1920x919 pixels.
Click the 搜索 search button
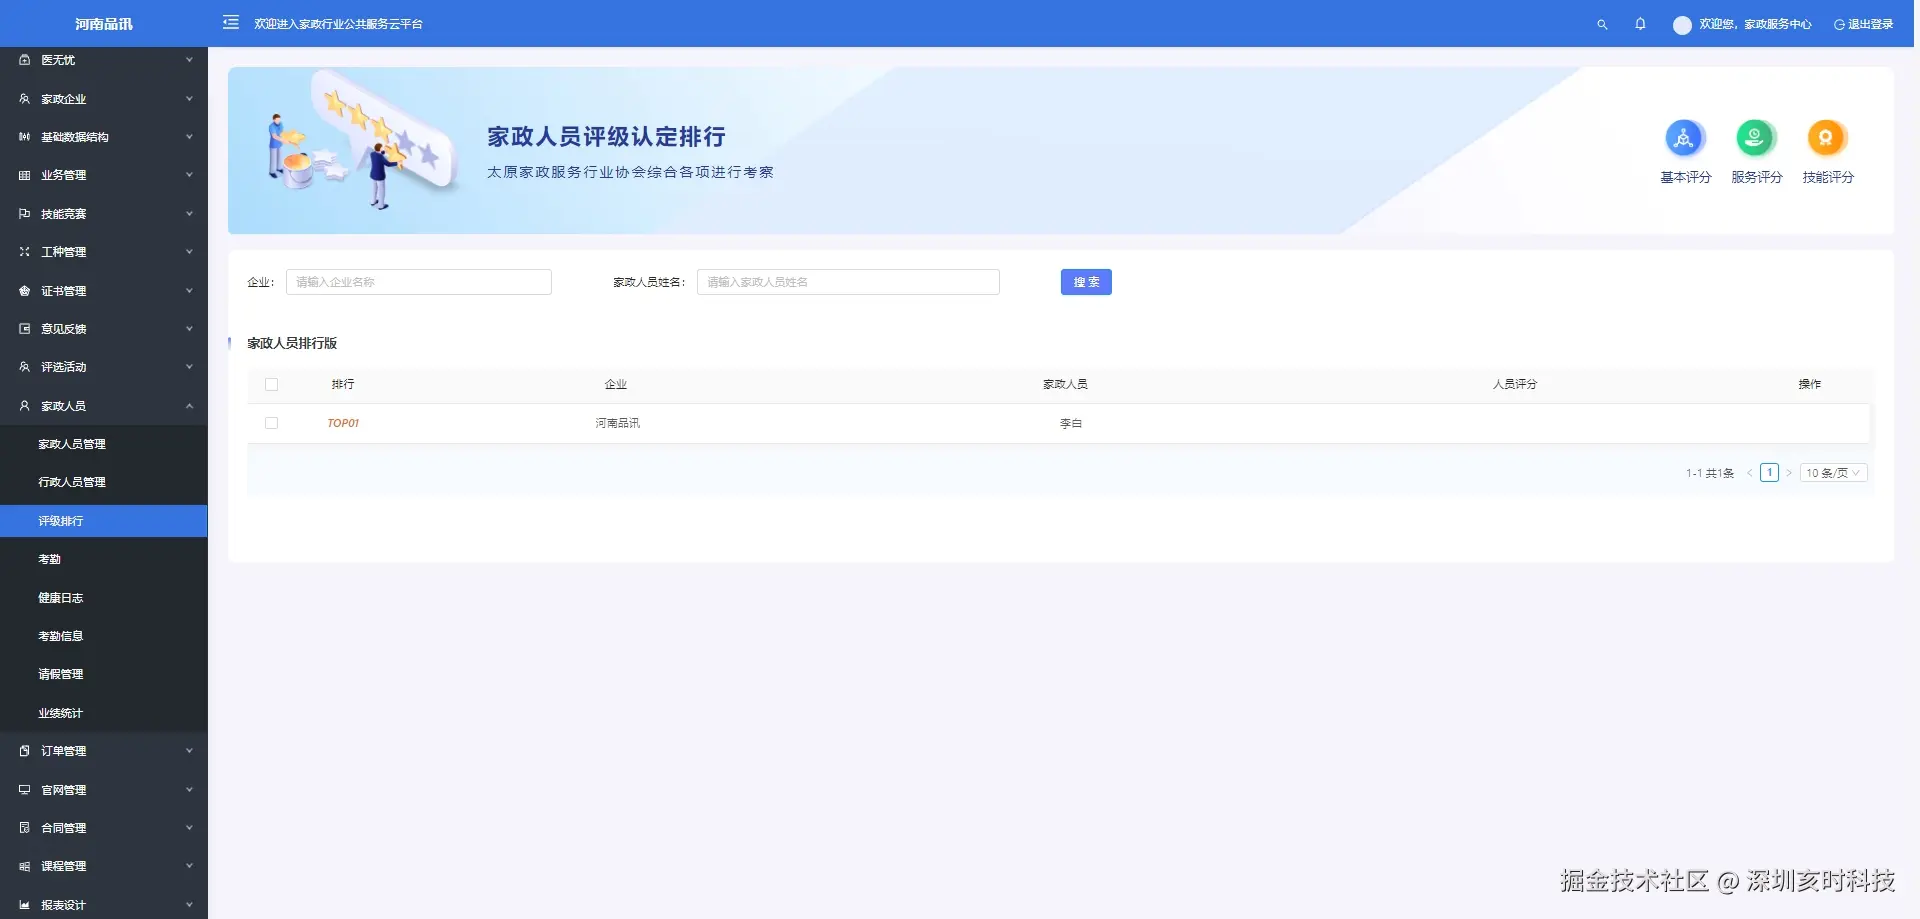pyautogui.click(x=1086, y=282)
